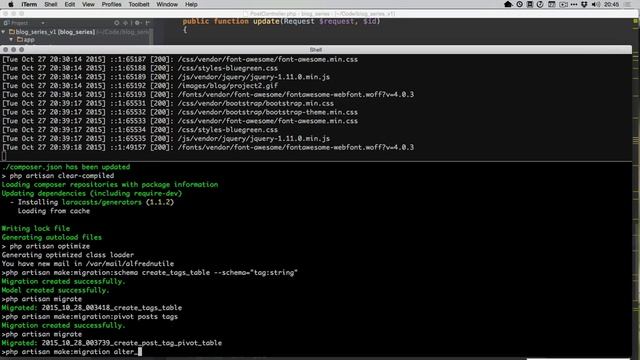Click the 'Writing lock file' line
The width and height of the screenshot is (640, 360).
coord(36,228)
